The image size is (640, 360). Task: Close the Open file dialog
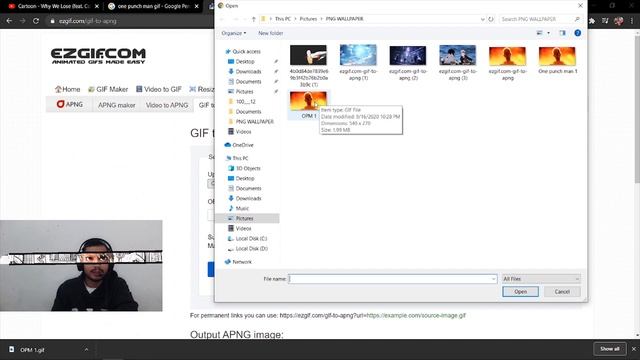[580, 6]
